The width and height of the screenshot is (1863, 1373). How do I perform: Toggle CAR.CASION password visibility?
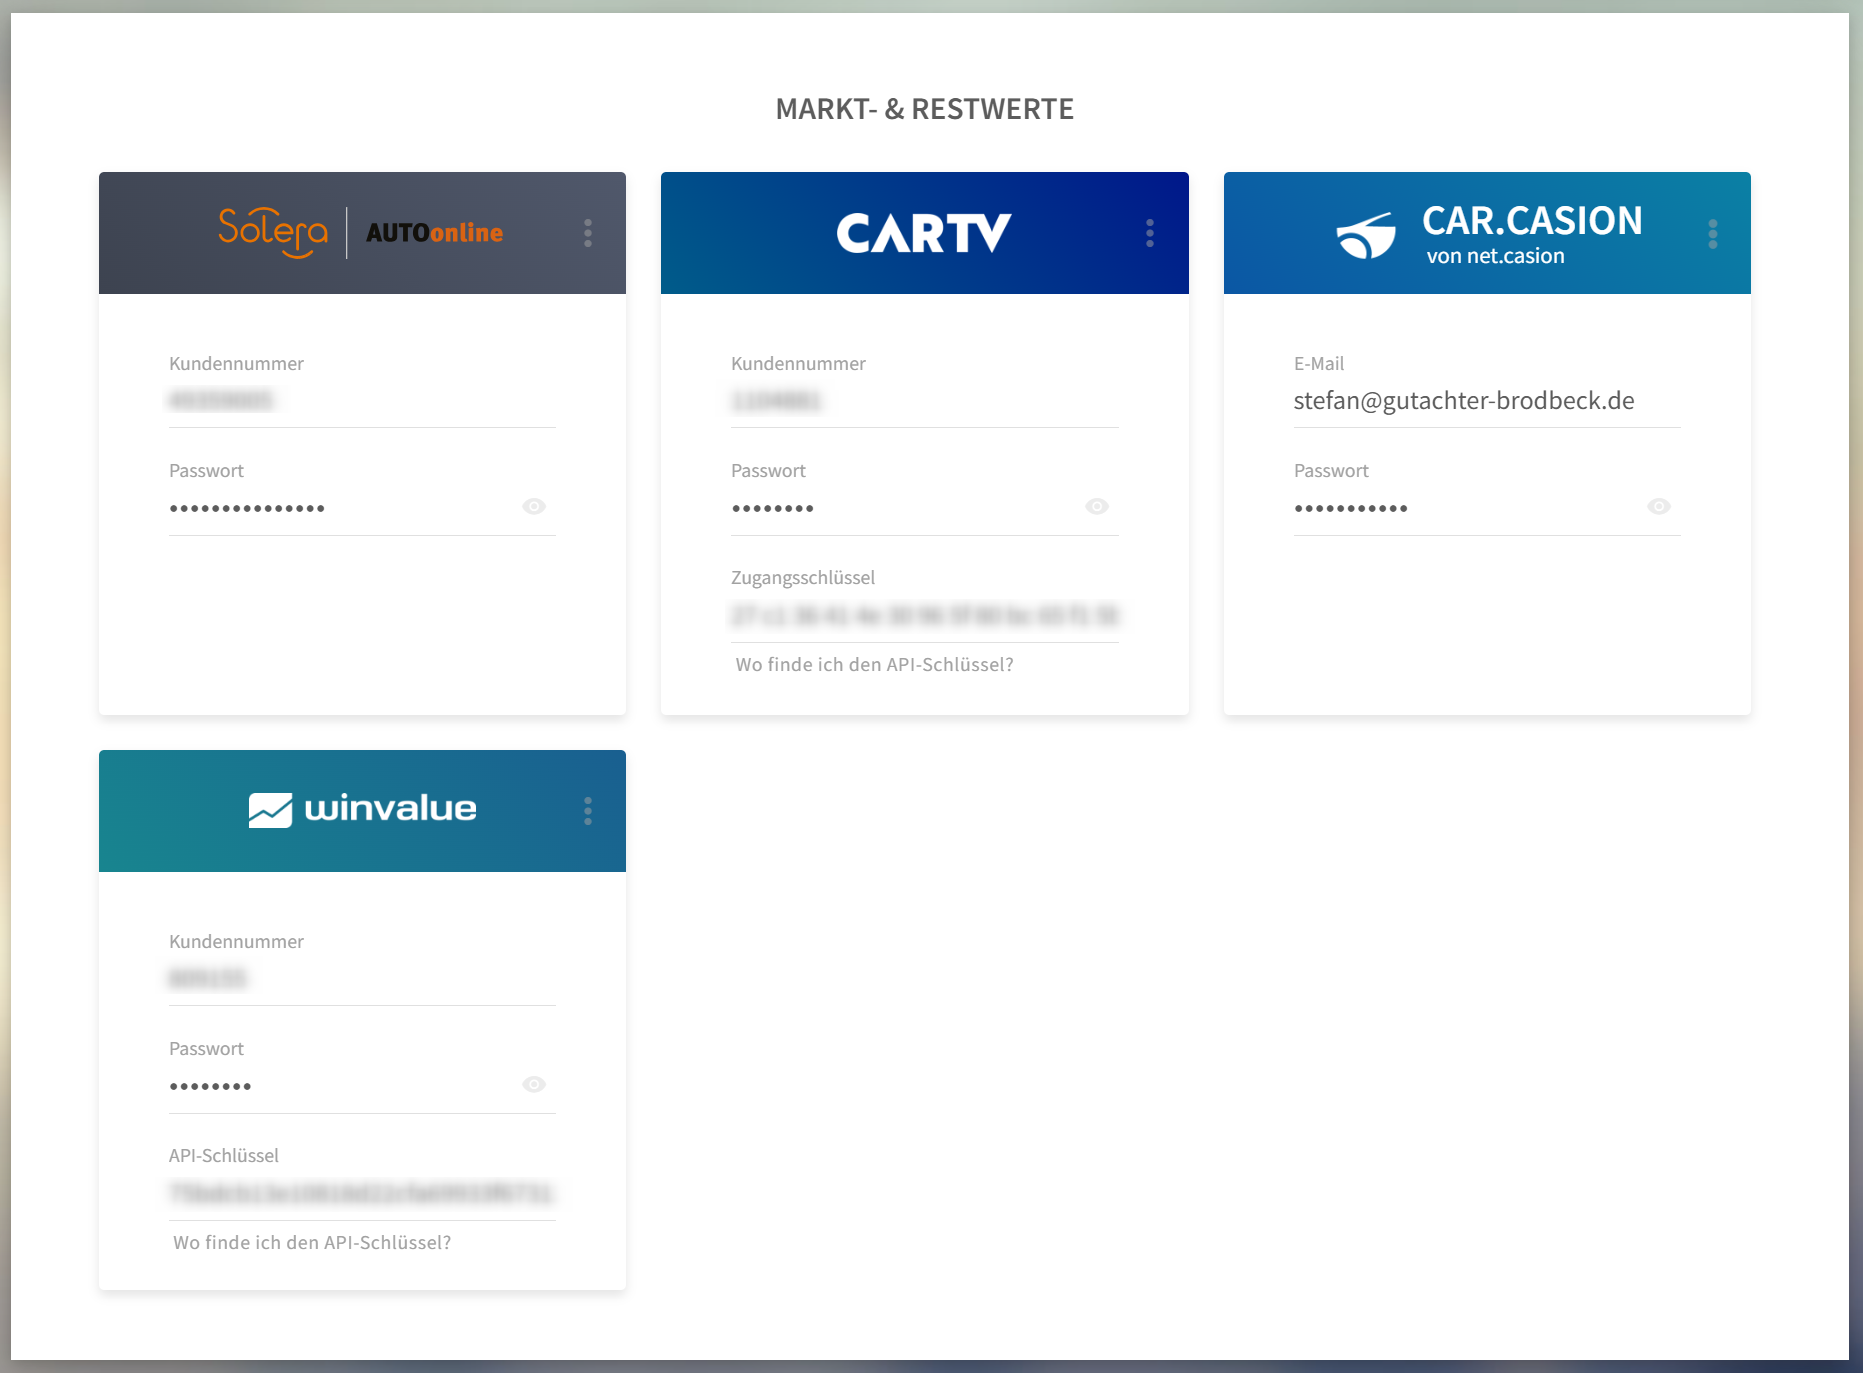coord(1659,506)
